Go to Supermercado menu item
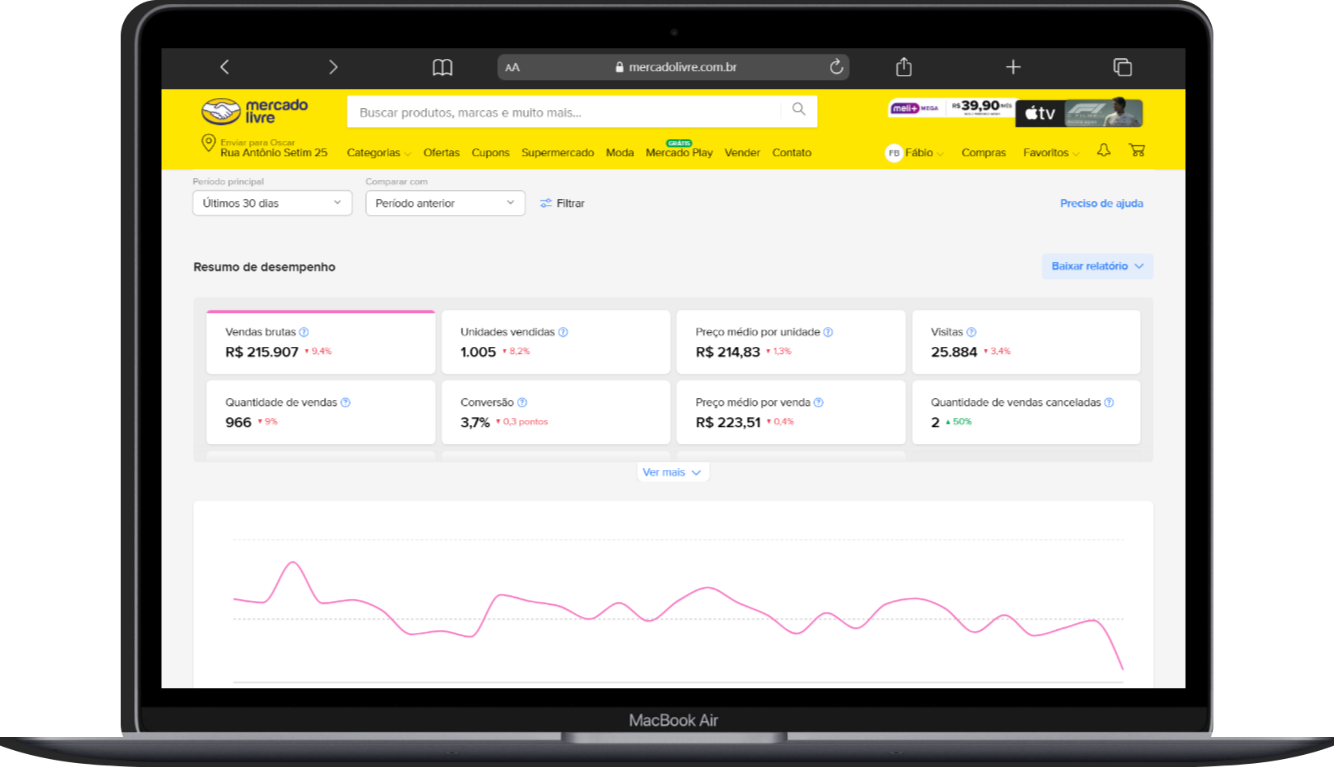The width and height of the screenshot is (1334, 767). (x=558, y=153)
